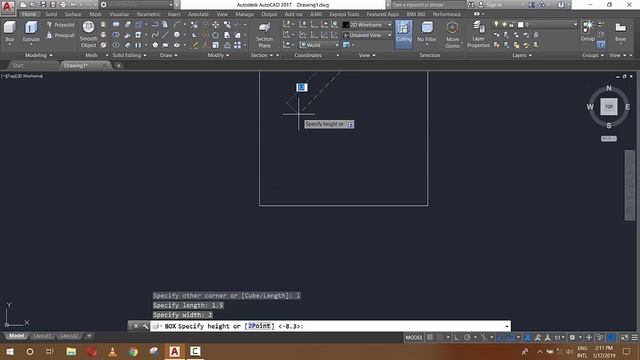The image size is (640, 360).
Task: Click the workspace switching gear in status bar
Action: (572, 338)
